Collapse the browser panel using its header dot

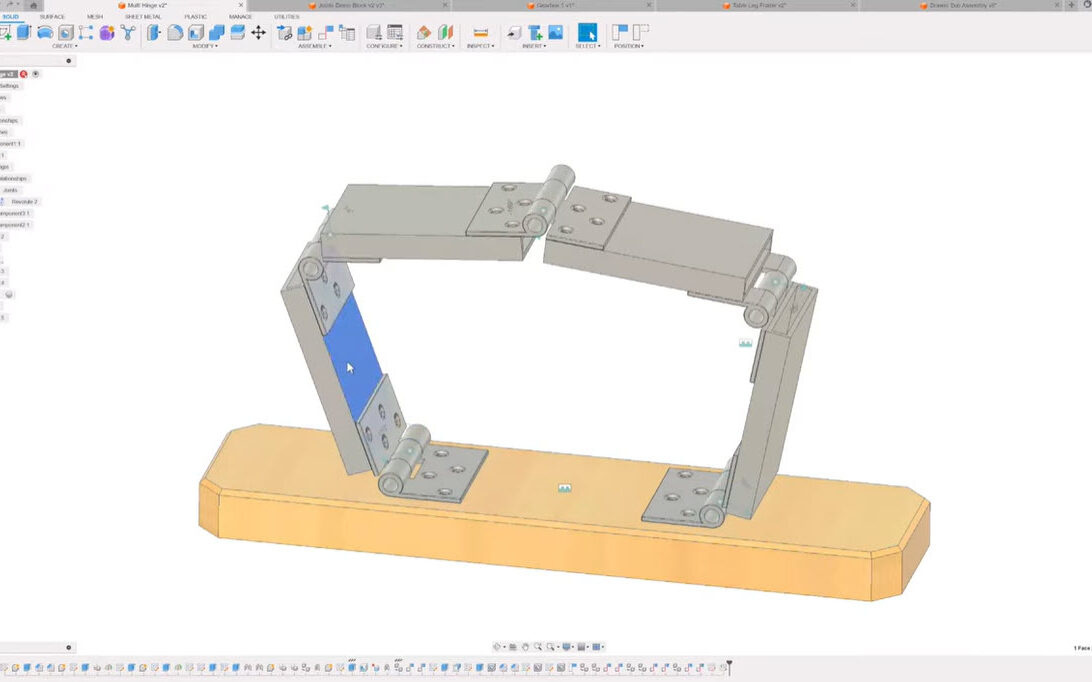tap(69, 61)
